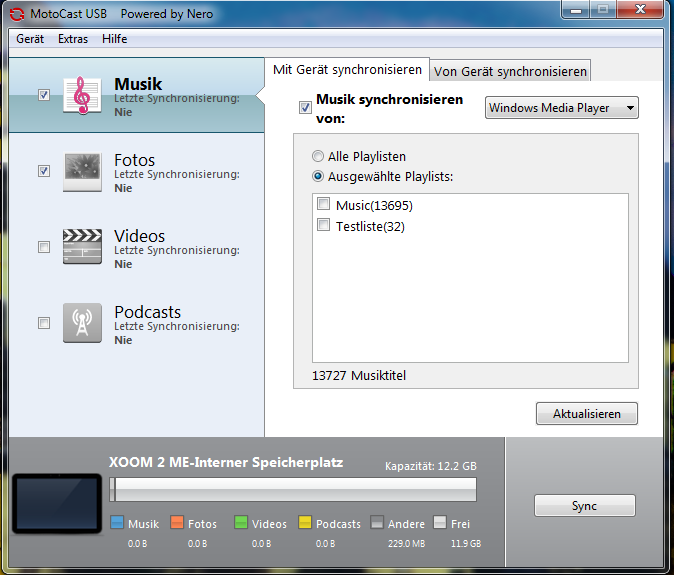Image resolution: width=674 pixels, height=575 pixels.
Task: Click the Fotos category title
Action: click(135, 160)
